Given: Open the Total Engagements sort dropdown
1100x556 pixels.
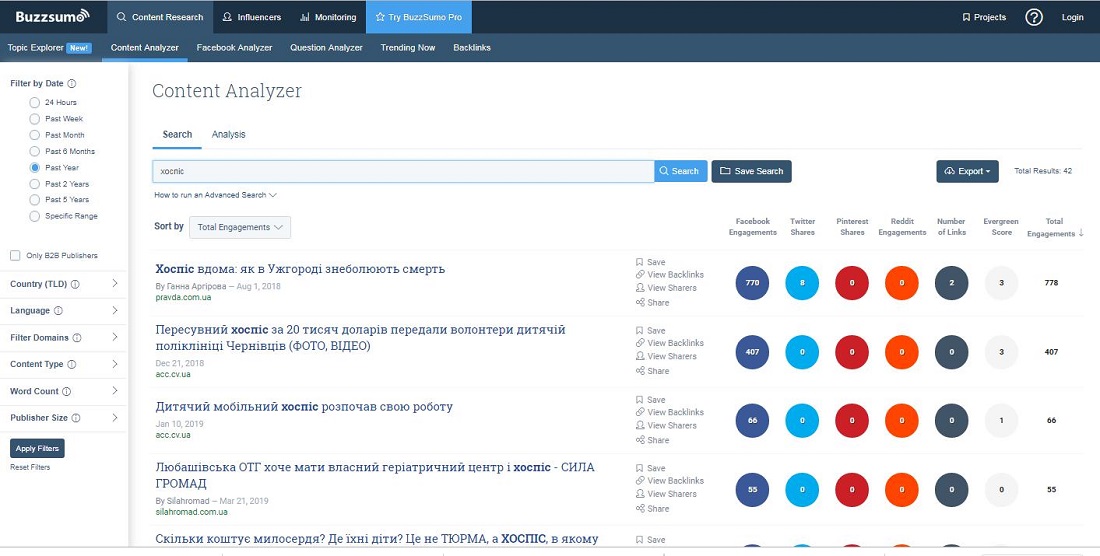Looking at the screenshot, I should 240,227.
